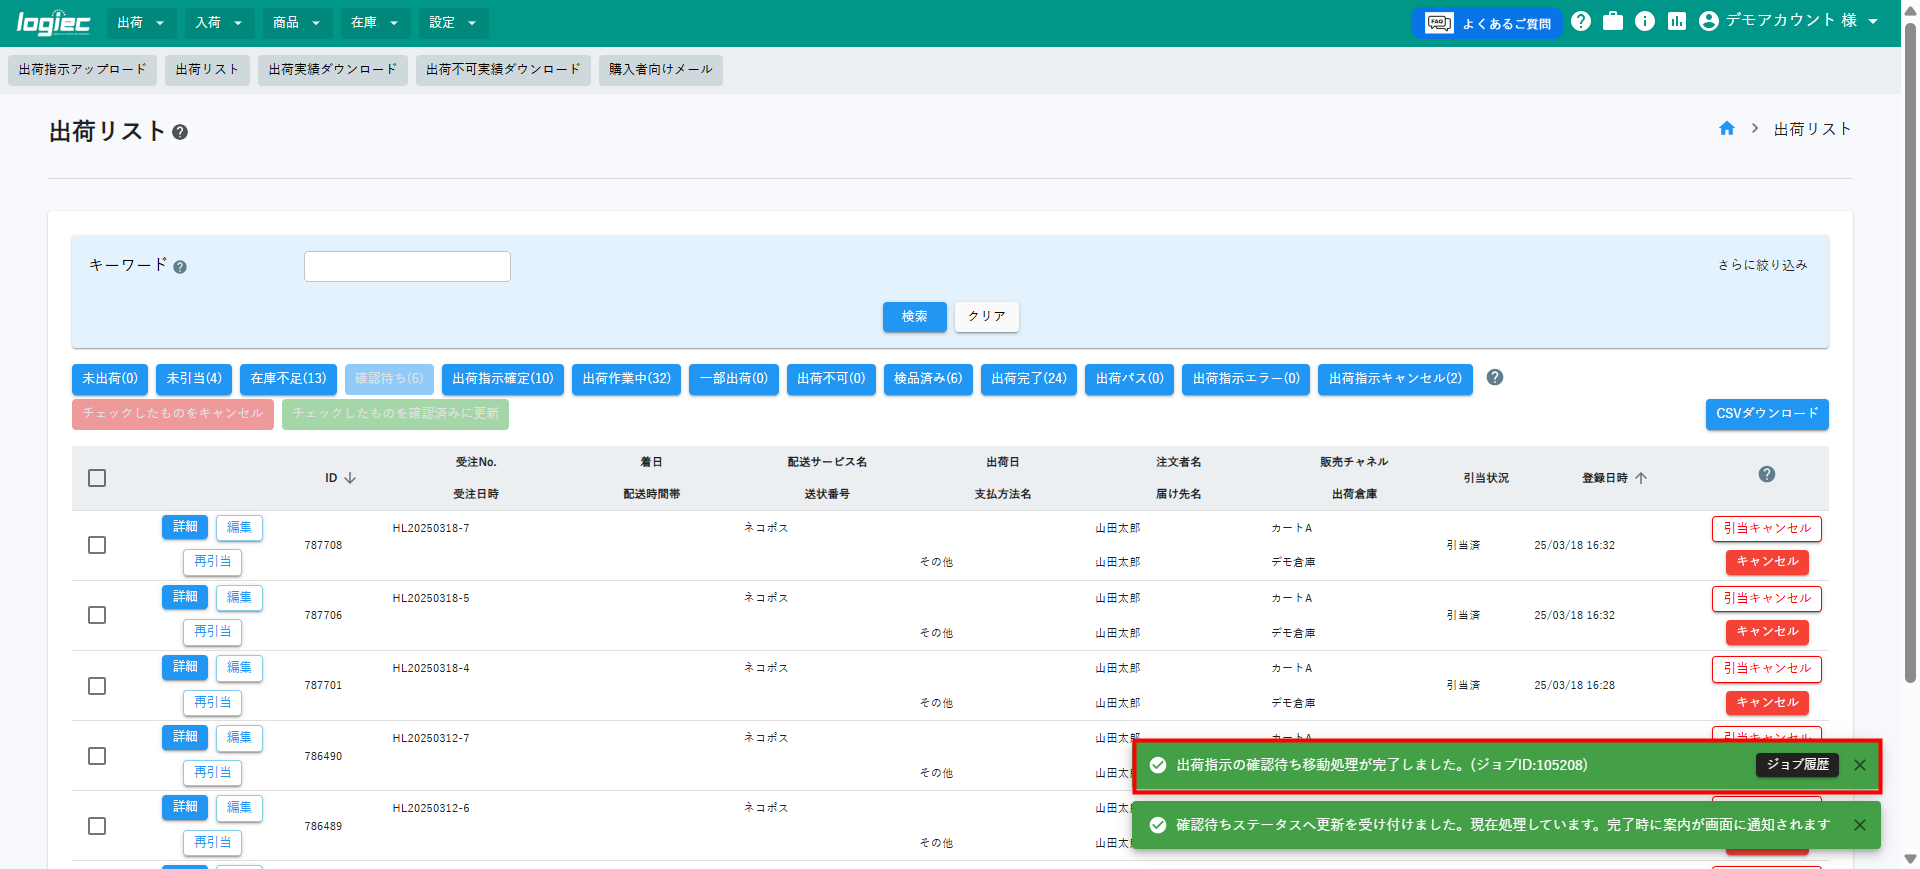
Task: Open the 在庫 dropdown menu
Action: coord(375,23)
